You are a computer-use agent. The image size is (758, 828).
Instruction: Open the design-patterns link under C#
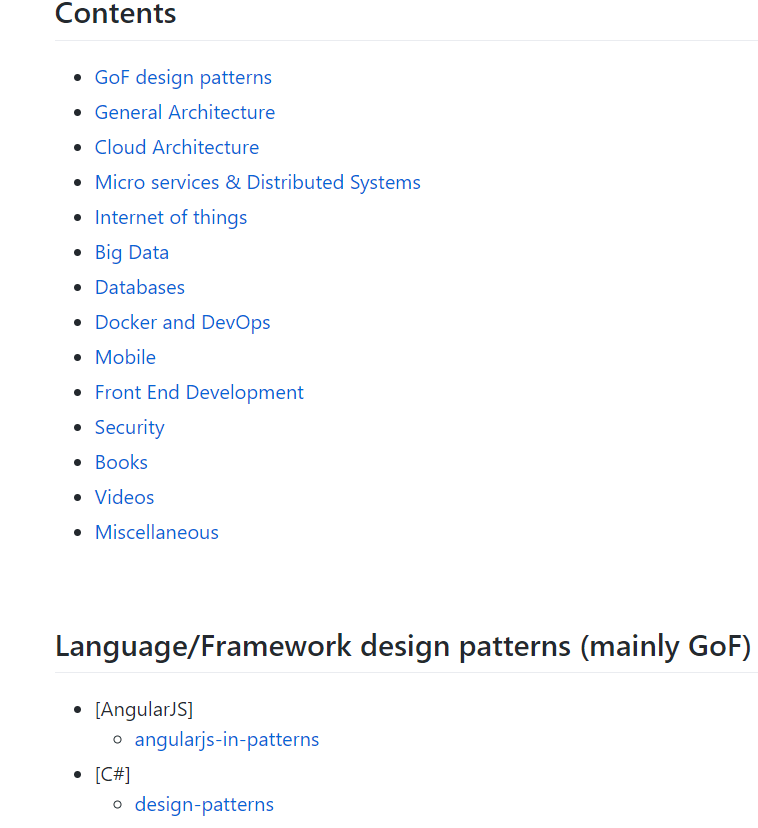204,804
